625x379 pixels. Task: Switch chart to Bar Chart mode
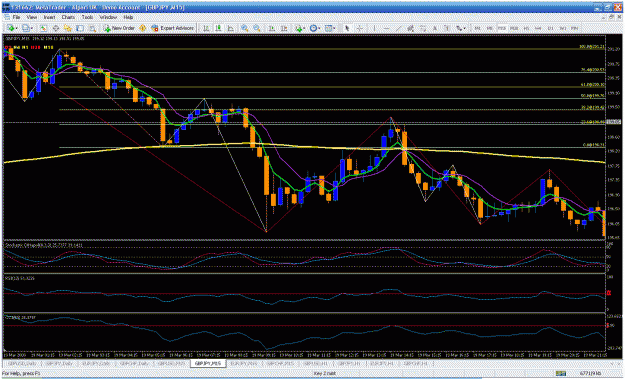(x=206, y=28)
